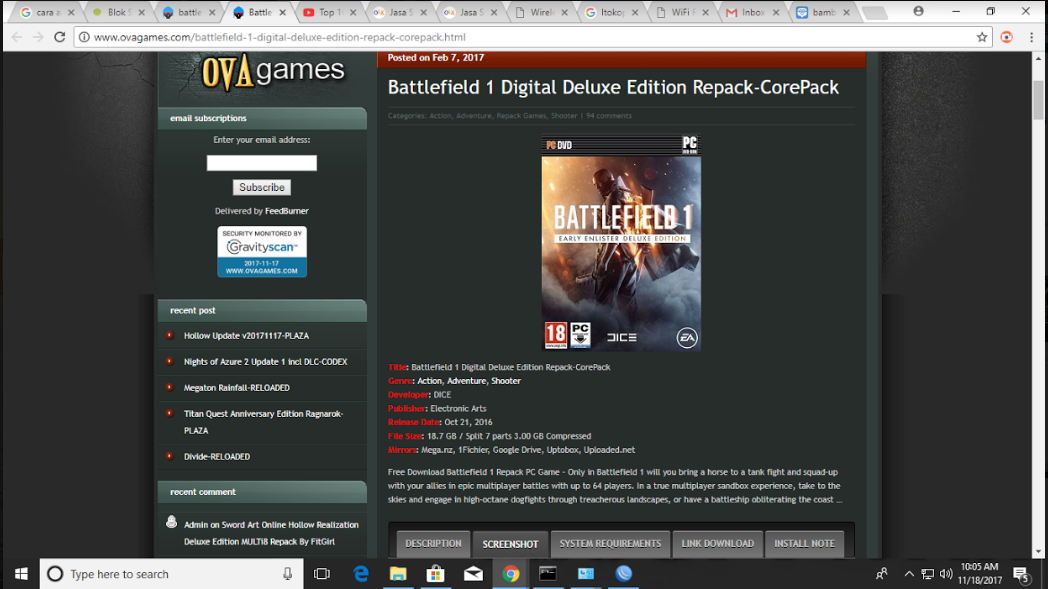Click the Battlefield 1 cover image
The image size is (1048, 589).
tap(621, 242)
